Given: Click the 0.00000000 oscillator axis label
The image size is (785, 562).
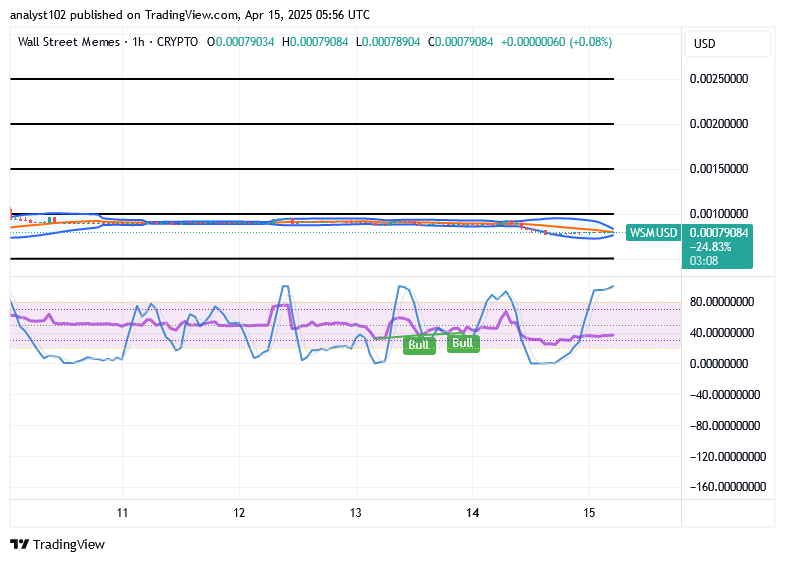Looking at the screenshot, I should (x=719, y=364).
